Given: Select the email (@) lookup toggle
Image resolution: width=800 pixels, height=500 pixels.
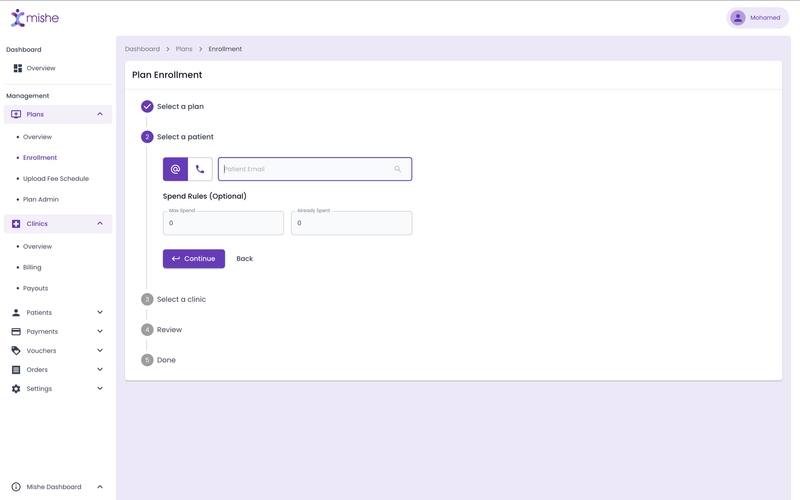Looking at the screenshot, I should click(175, 169).
